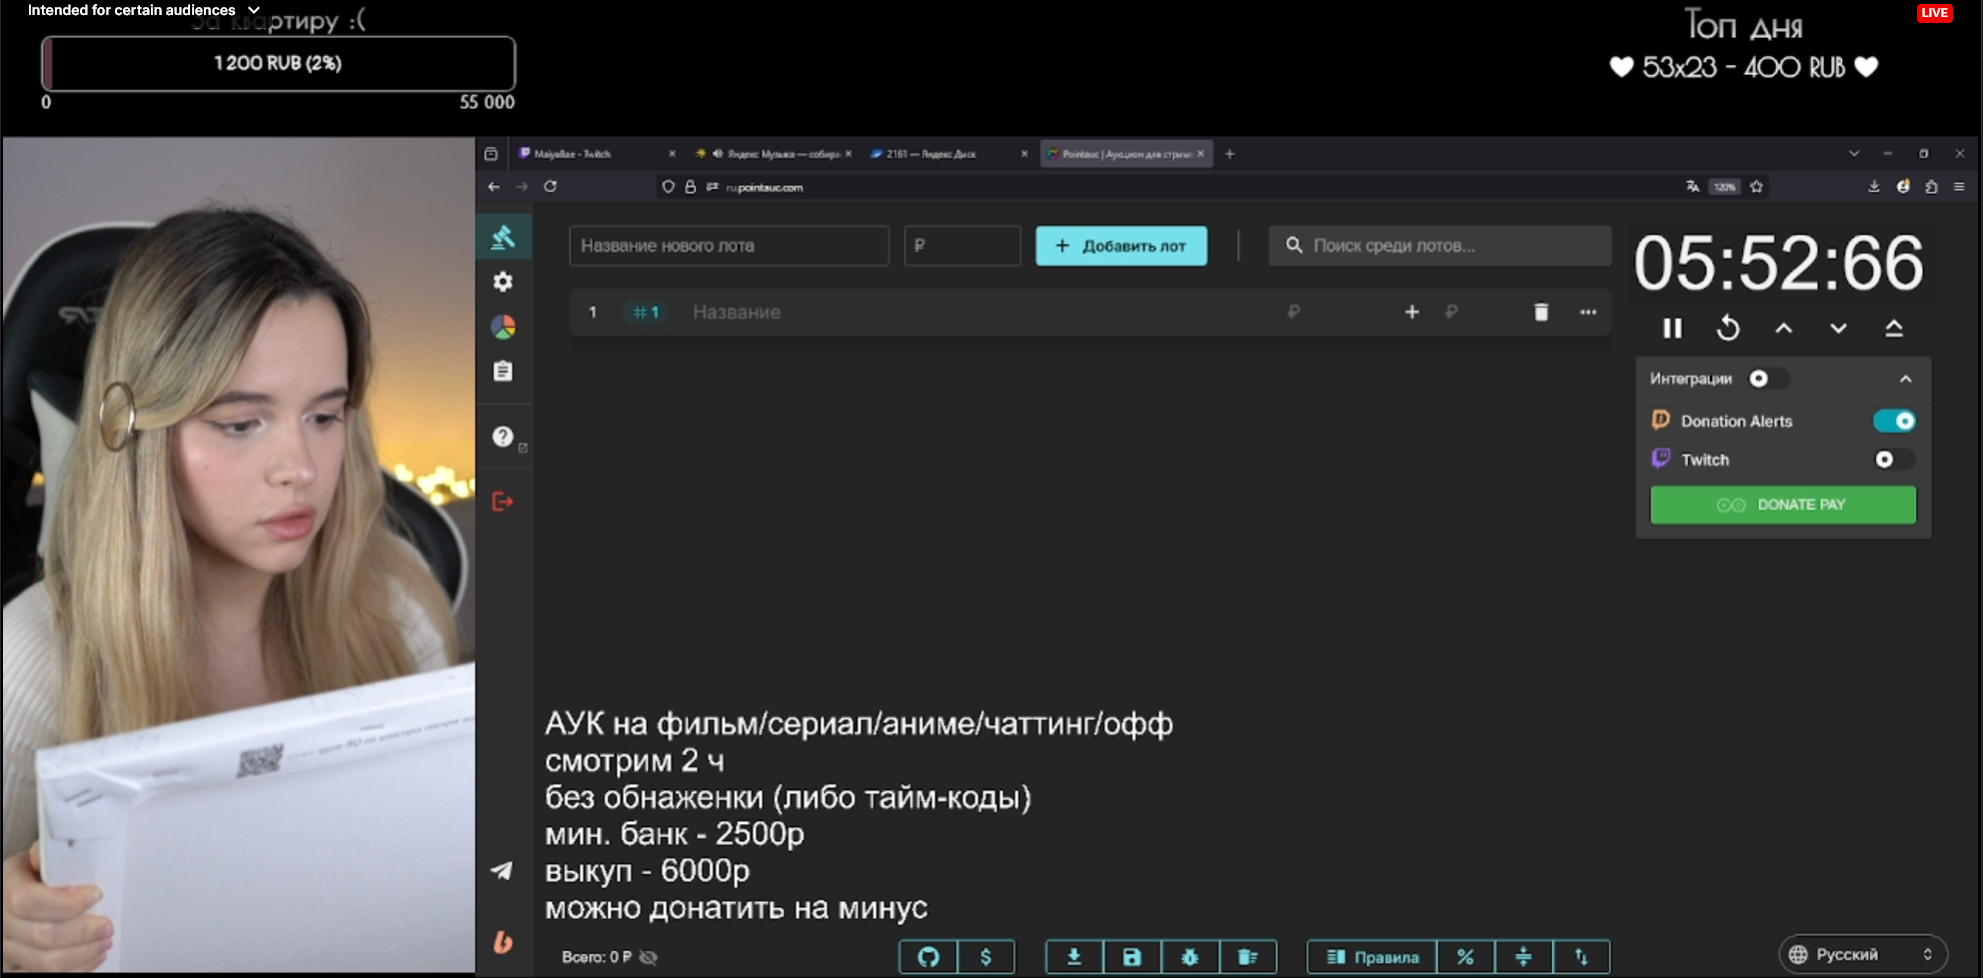Click the floppy disk save button

(x=1132, y=957)
